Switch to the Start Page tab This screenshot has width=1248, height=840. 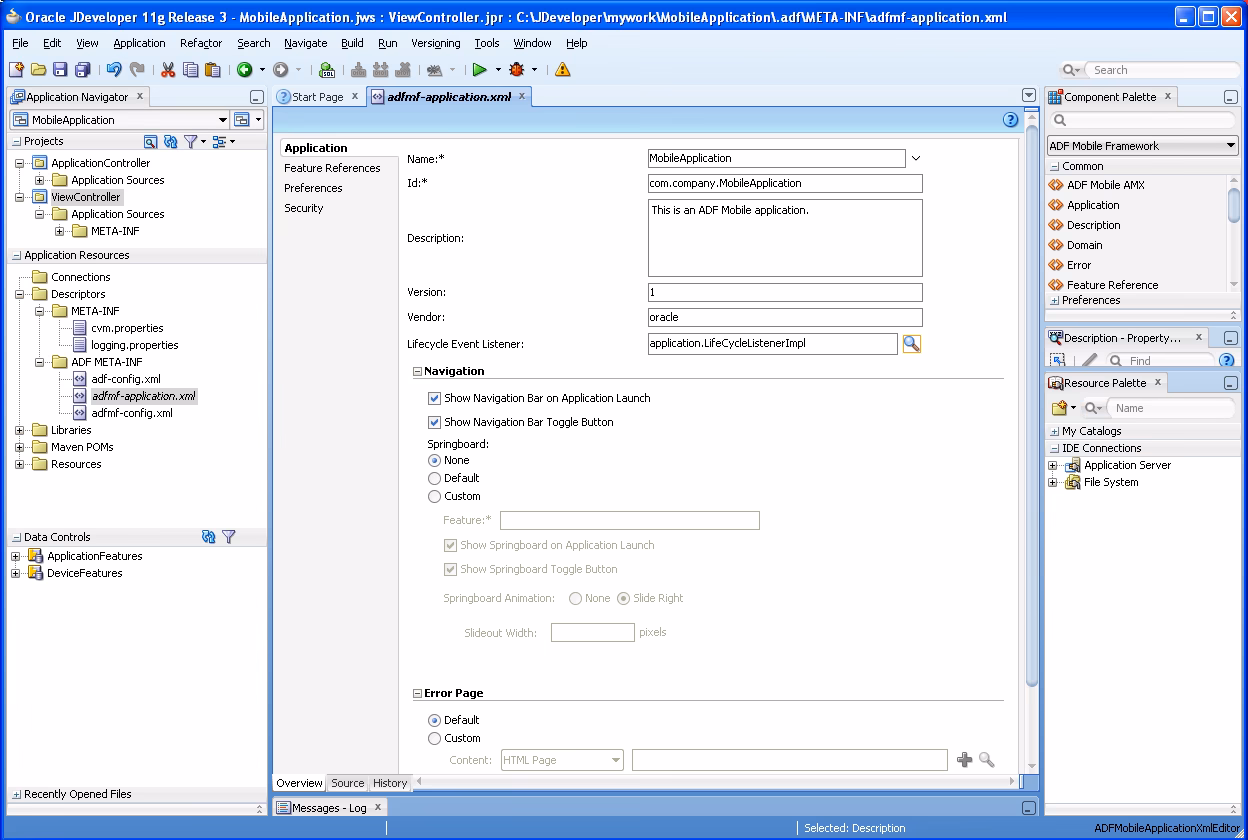point(318,97)
